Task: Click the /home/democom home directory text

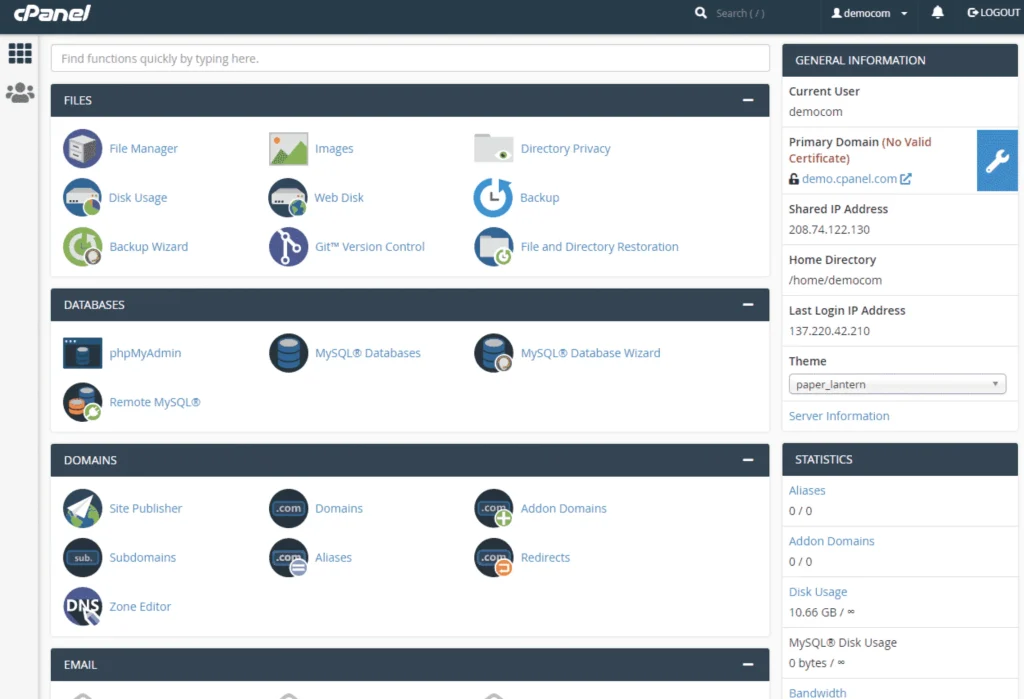Action: (x=835, y=280)
